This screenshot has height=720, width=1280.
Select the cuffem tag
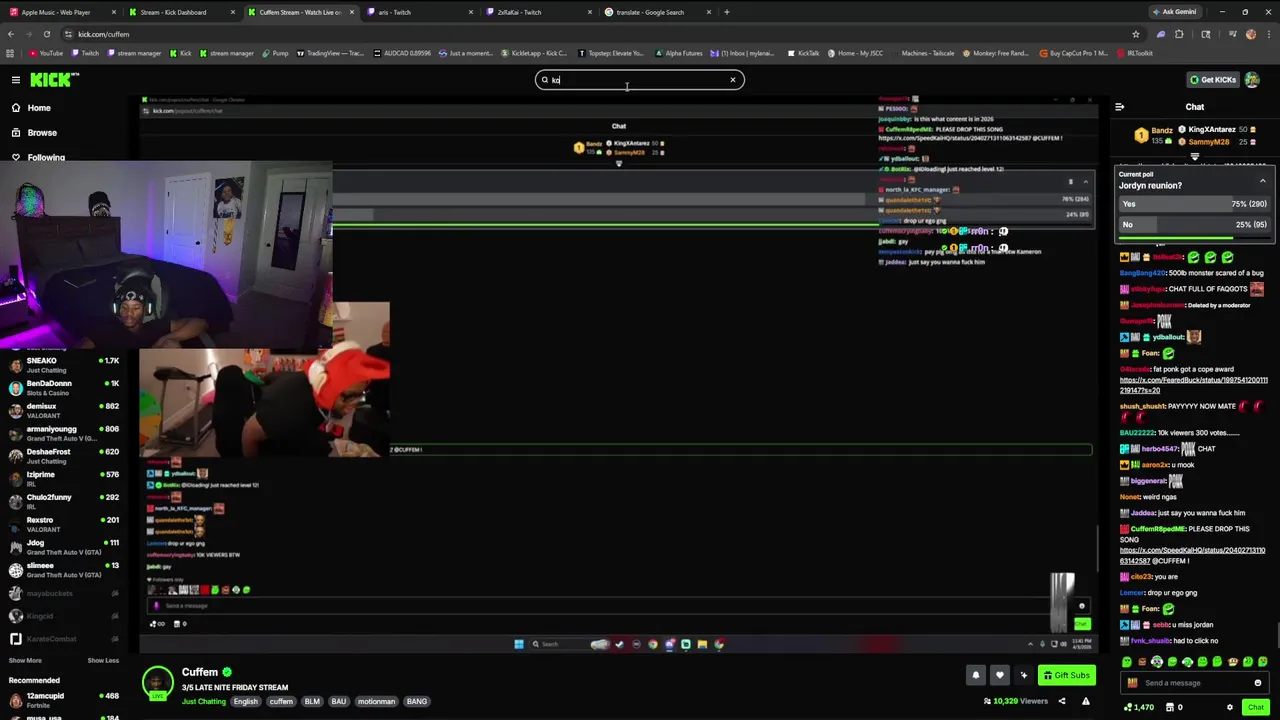(x=281, y=702)
